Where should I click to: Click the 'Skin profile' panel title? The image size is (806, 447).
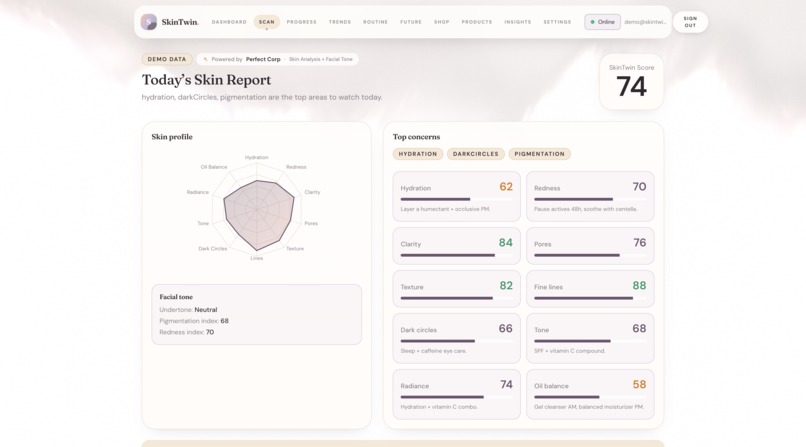point(172,137)
